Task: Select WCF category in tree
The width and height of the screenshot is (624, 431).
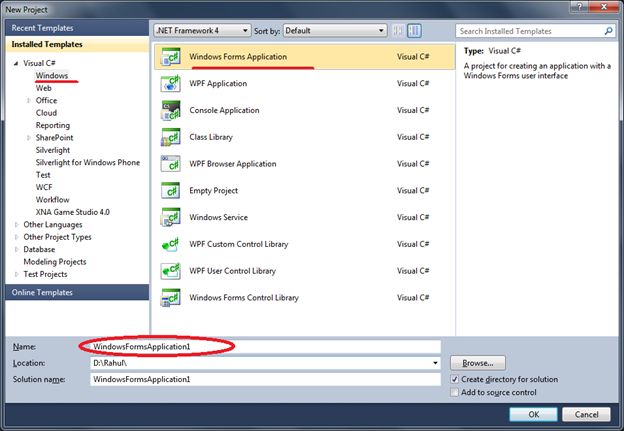Action: [x=44, y=187]
